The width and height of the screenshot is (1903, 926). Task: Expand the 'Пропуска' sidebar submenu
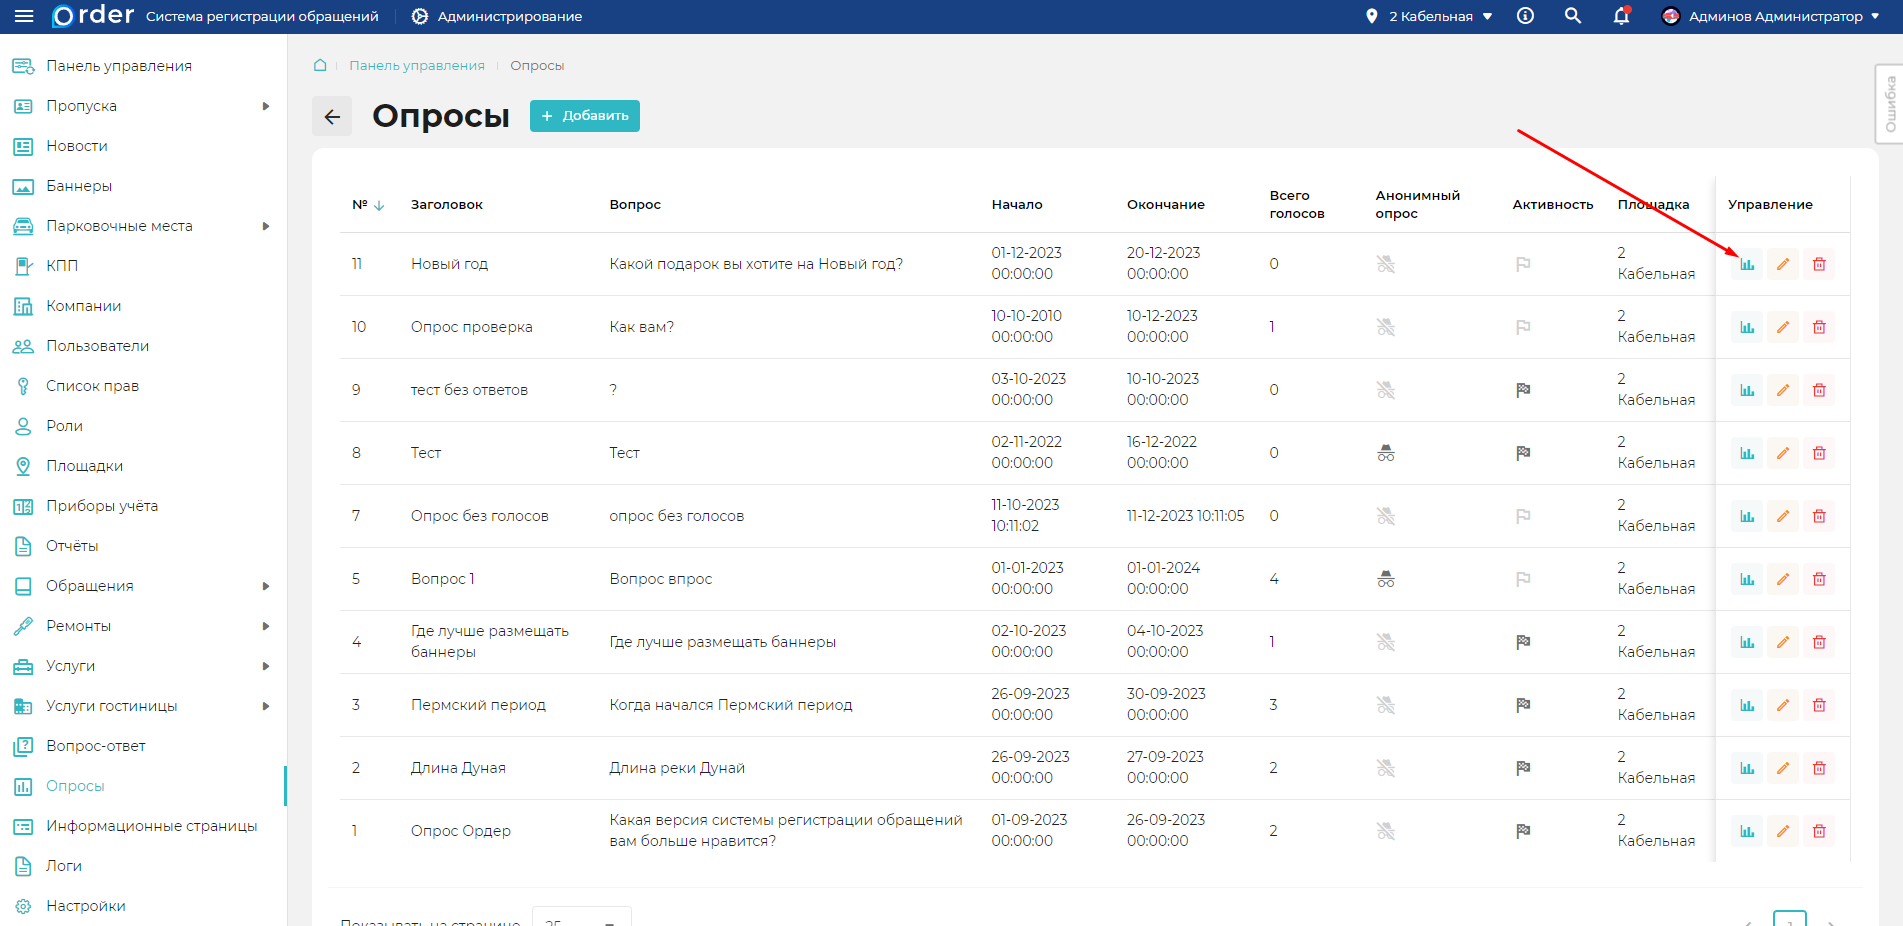(x=265, y=106)
